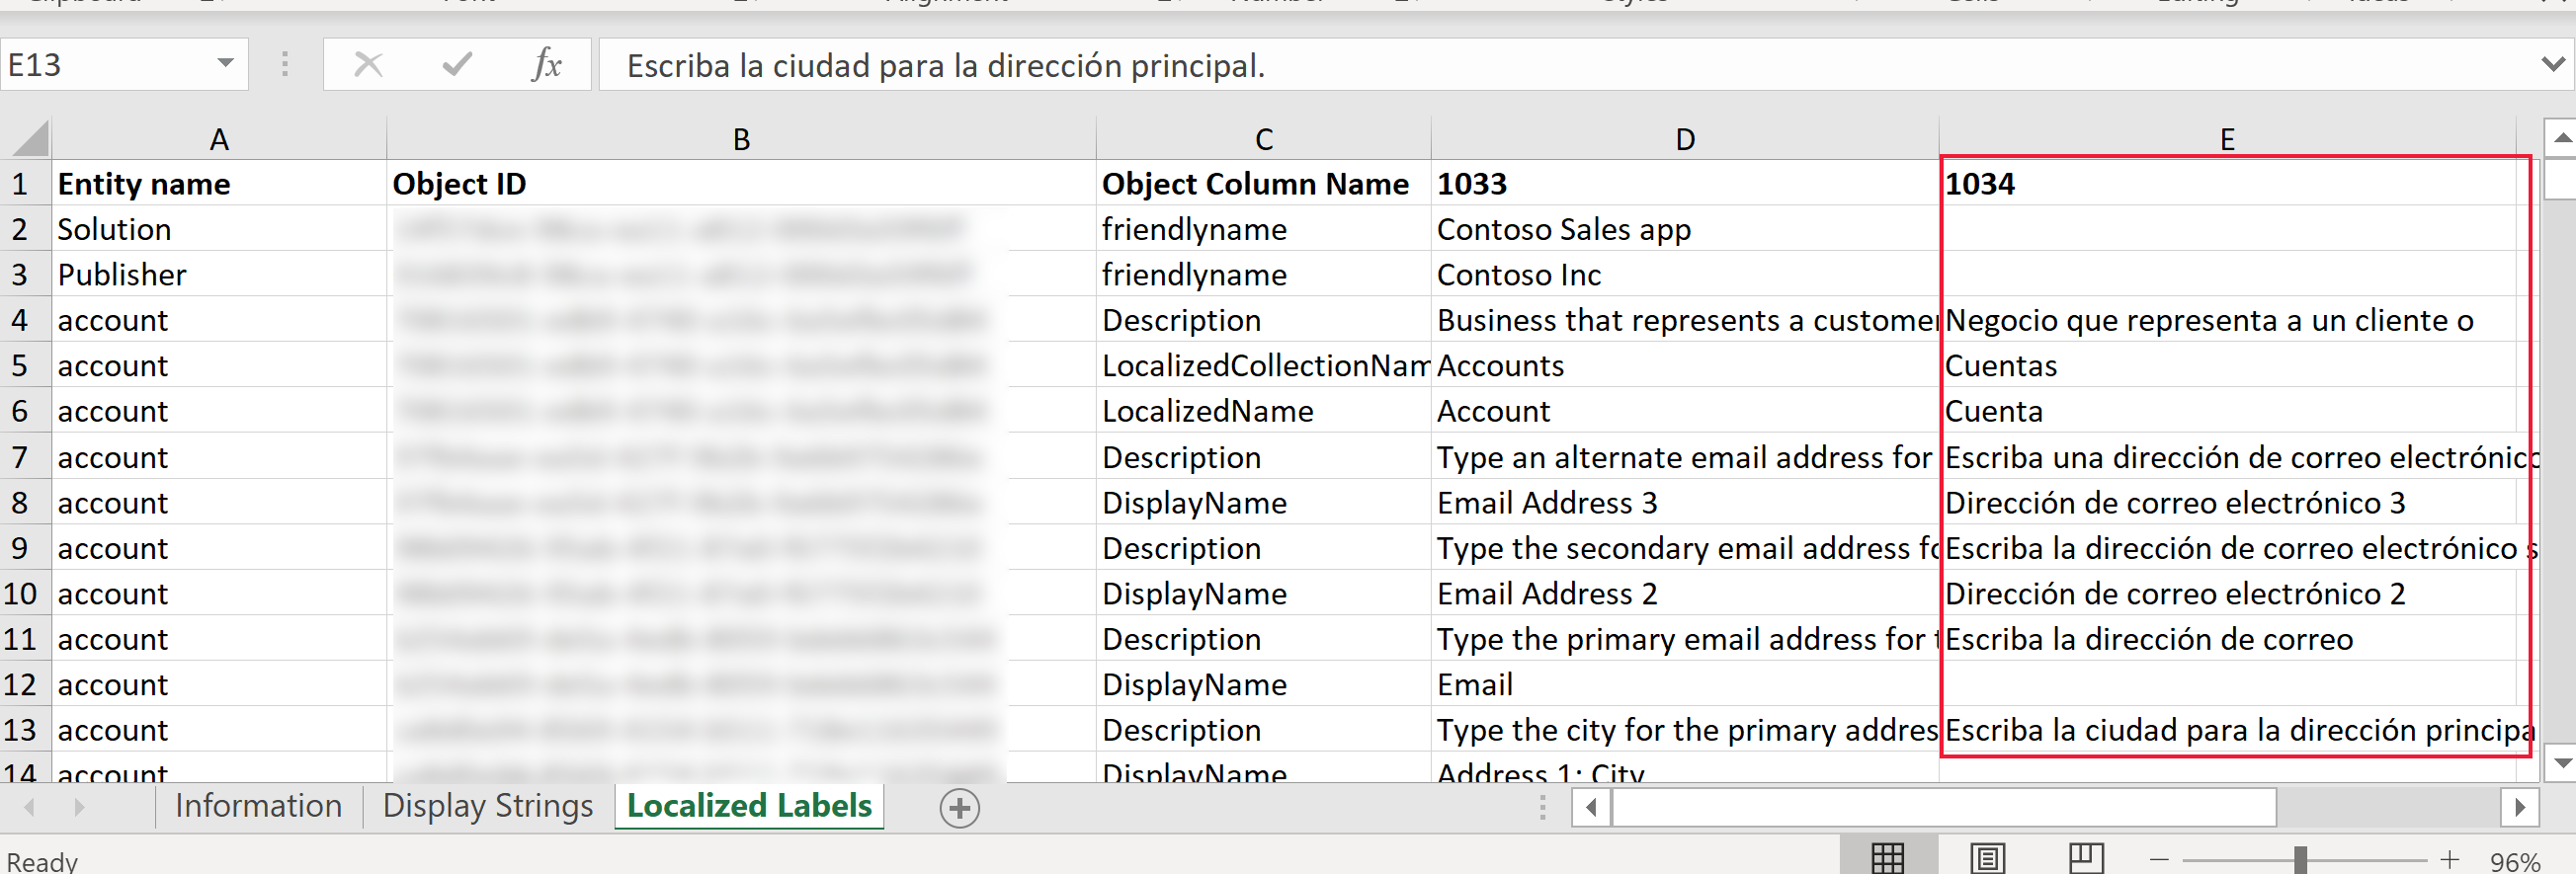Select column E header
Viewport: 2576px width, 874px height.
(2227, 139)
